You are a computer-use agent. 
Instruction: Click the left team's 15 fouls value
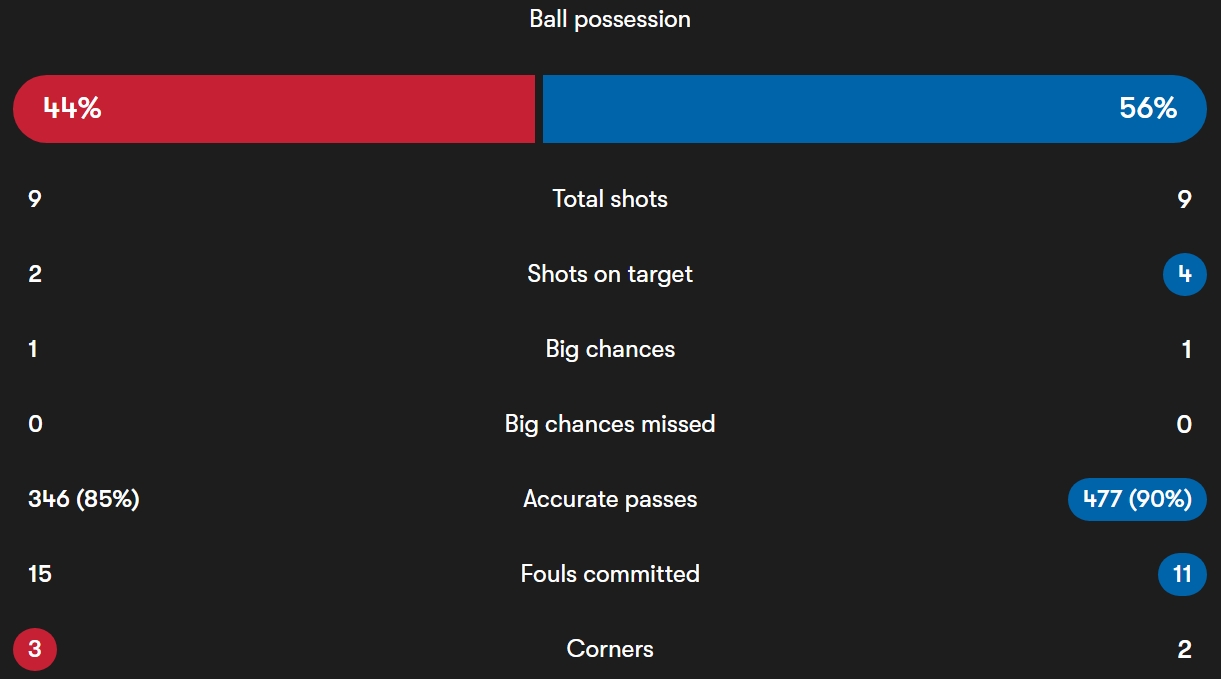(40, 574)
